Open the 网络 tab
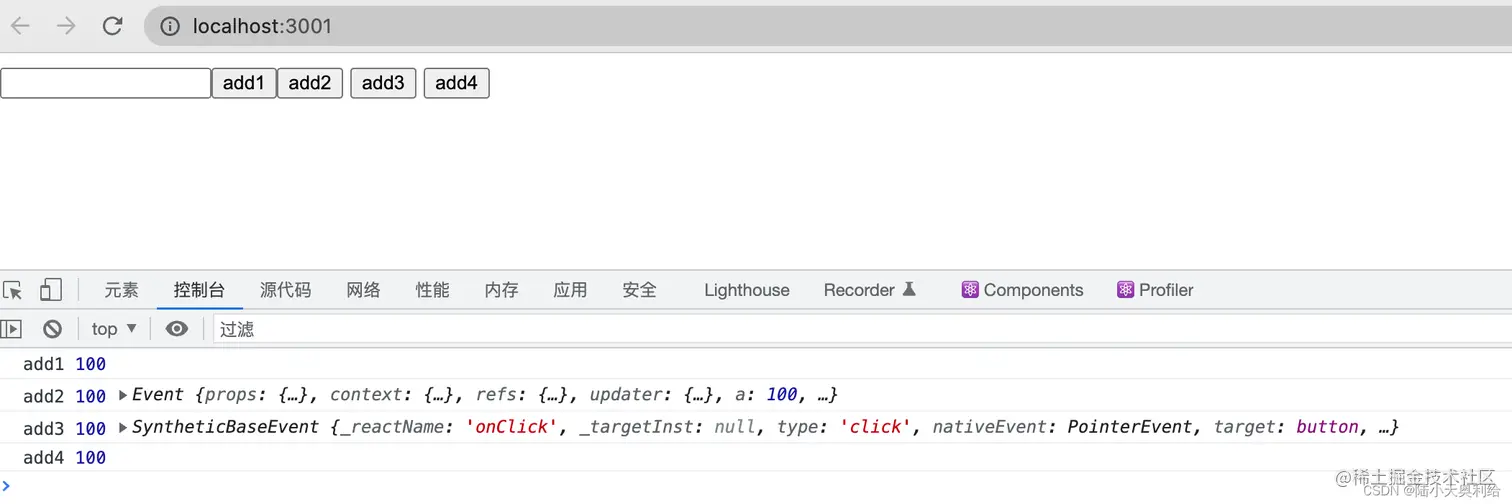 pos(364,290)
